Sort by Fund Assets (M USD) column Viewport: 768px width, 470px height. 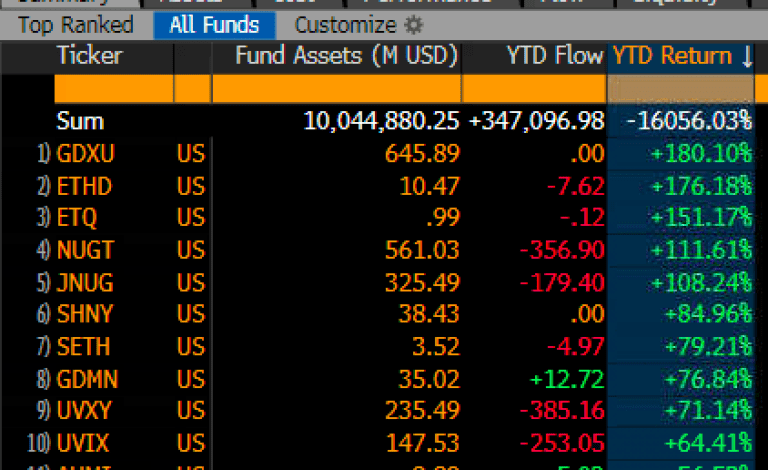[x=346, y=57]
